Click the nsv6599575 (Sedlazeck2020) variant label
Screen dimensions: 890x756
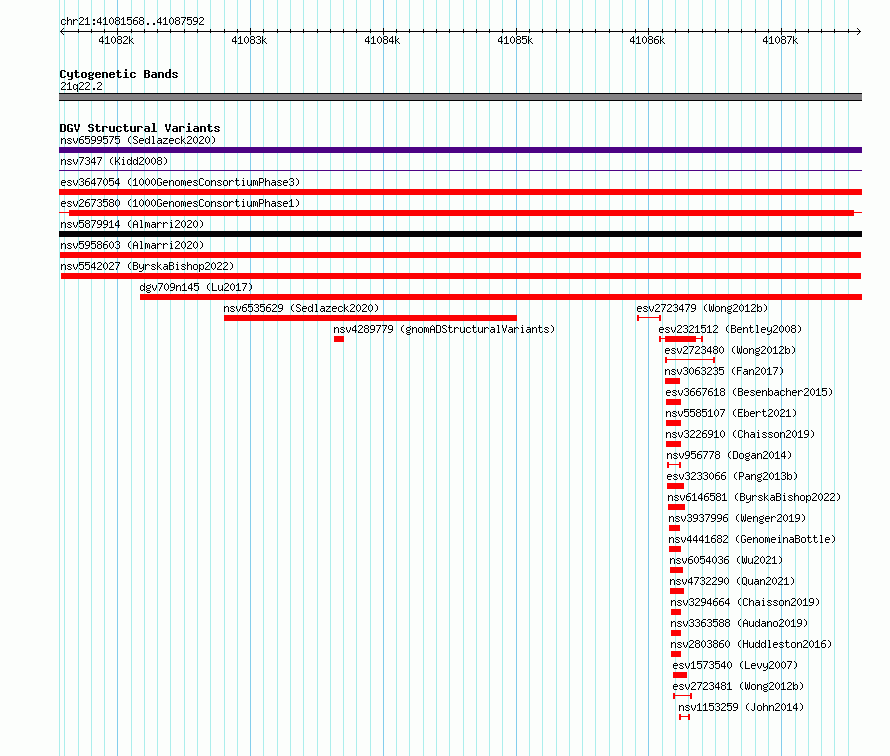[x=138, y=140]
